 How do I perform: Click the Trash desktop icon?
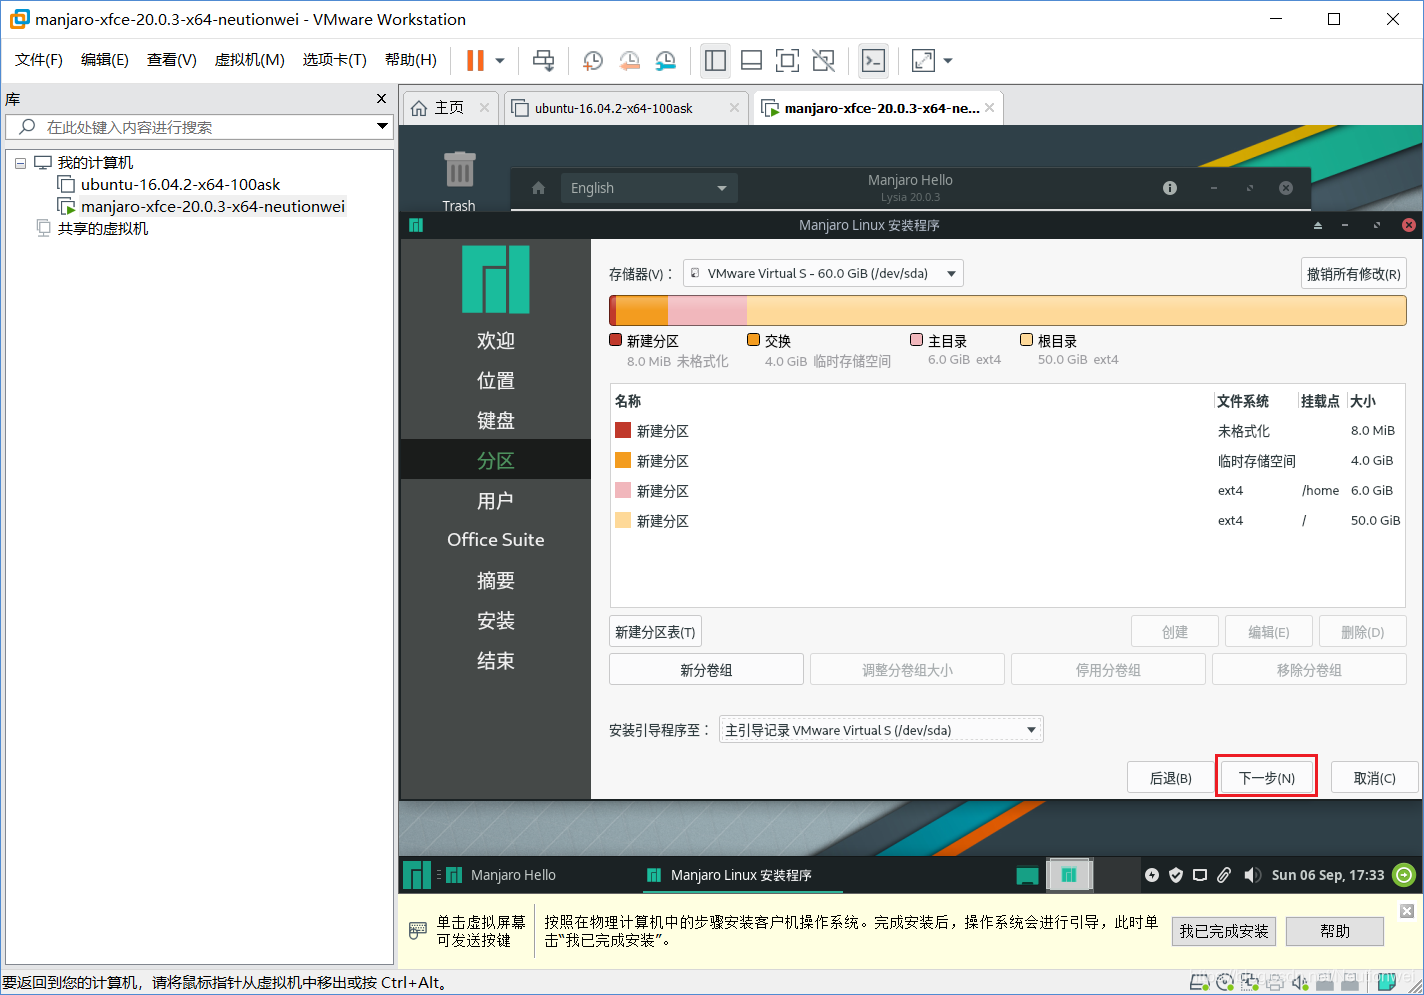tap(459, 180)
